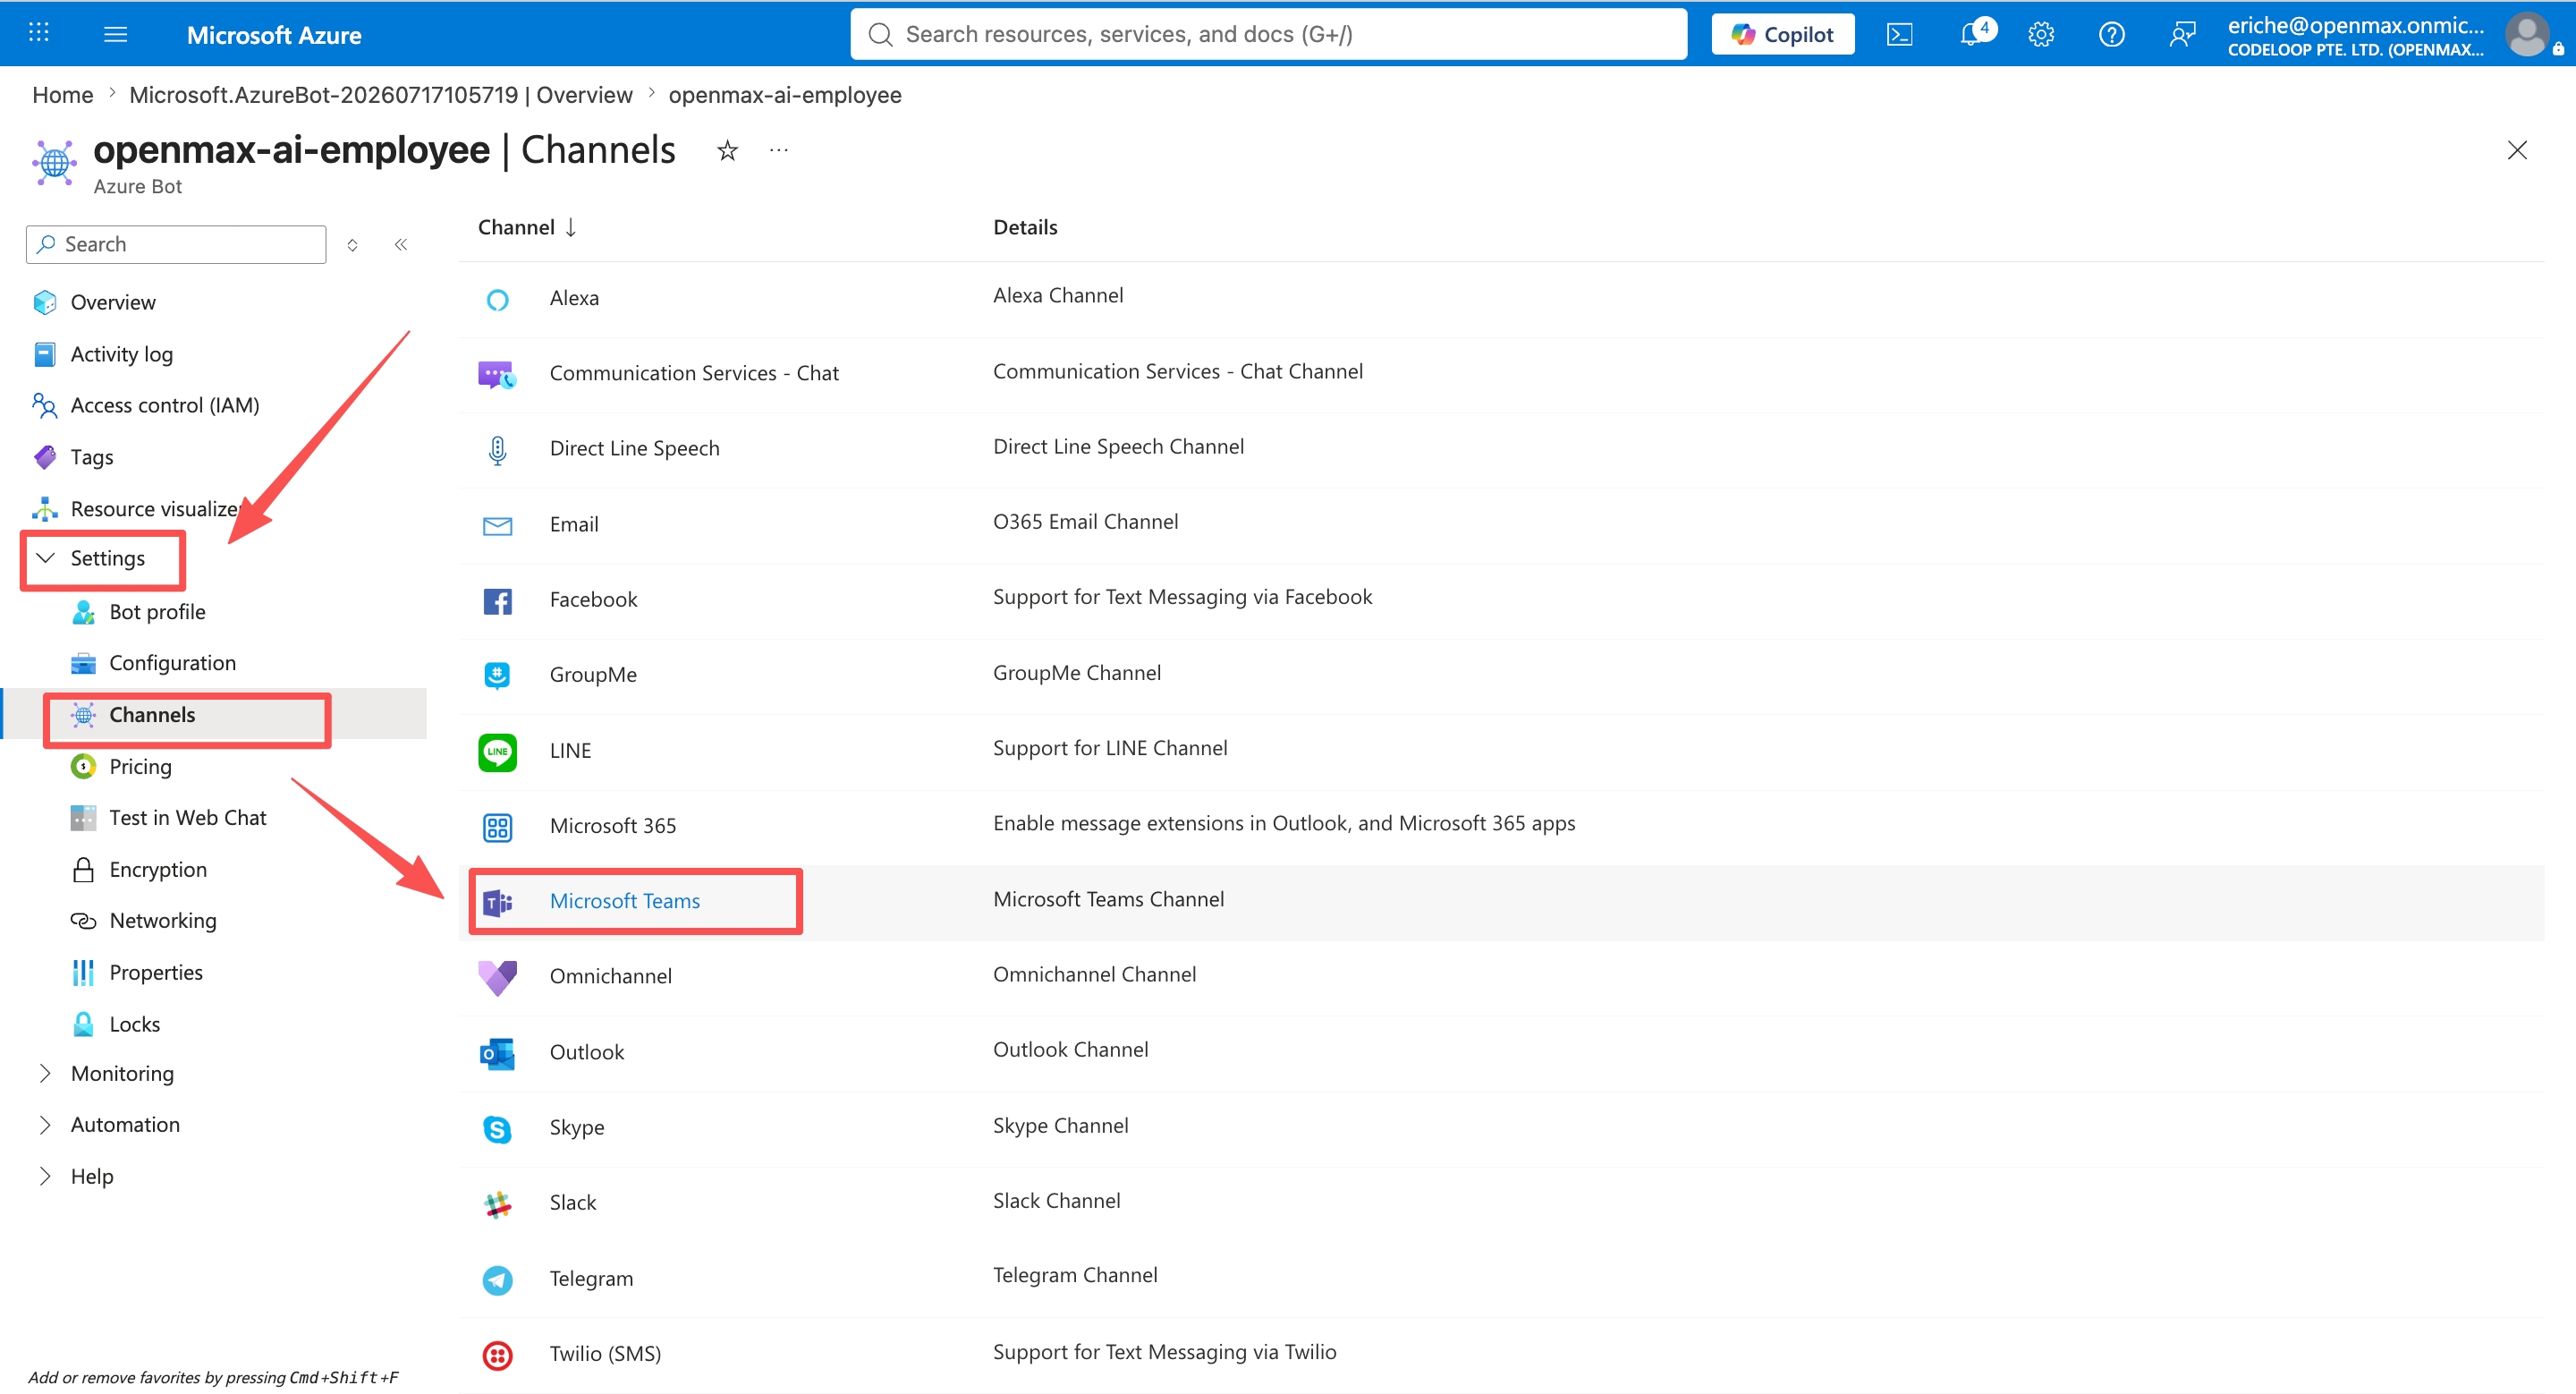Favorite the resource with star icon
Screen dimensions: 2576x1394
(727, 150)
